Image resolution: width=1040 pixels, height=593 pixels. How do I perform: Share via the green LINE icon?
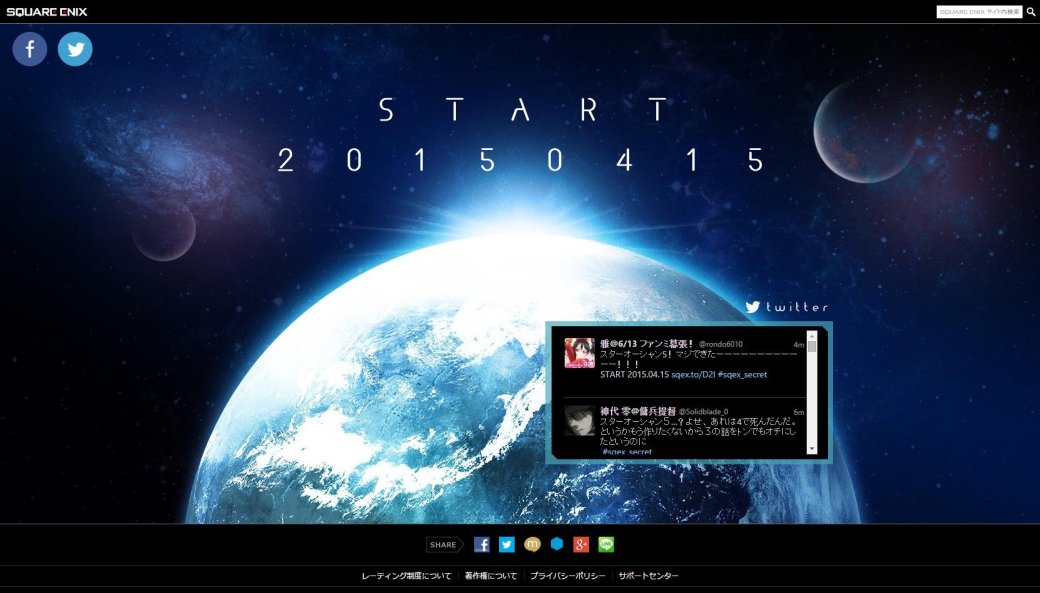click(x=606, y=545)
